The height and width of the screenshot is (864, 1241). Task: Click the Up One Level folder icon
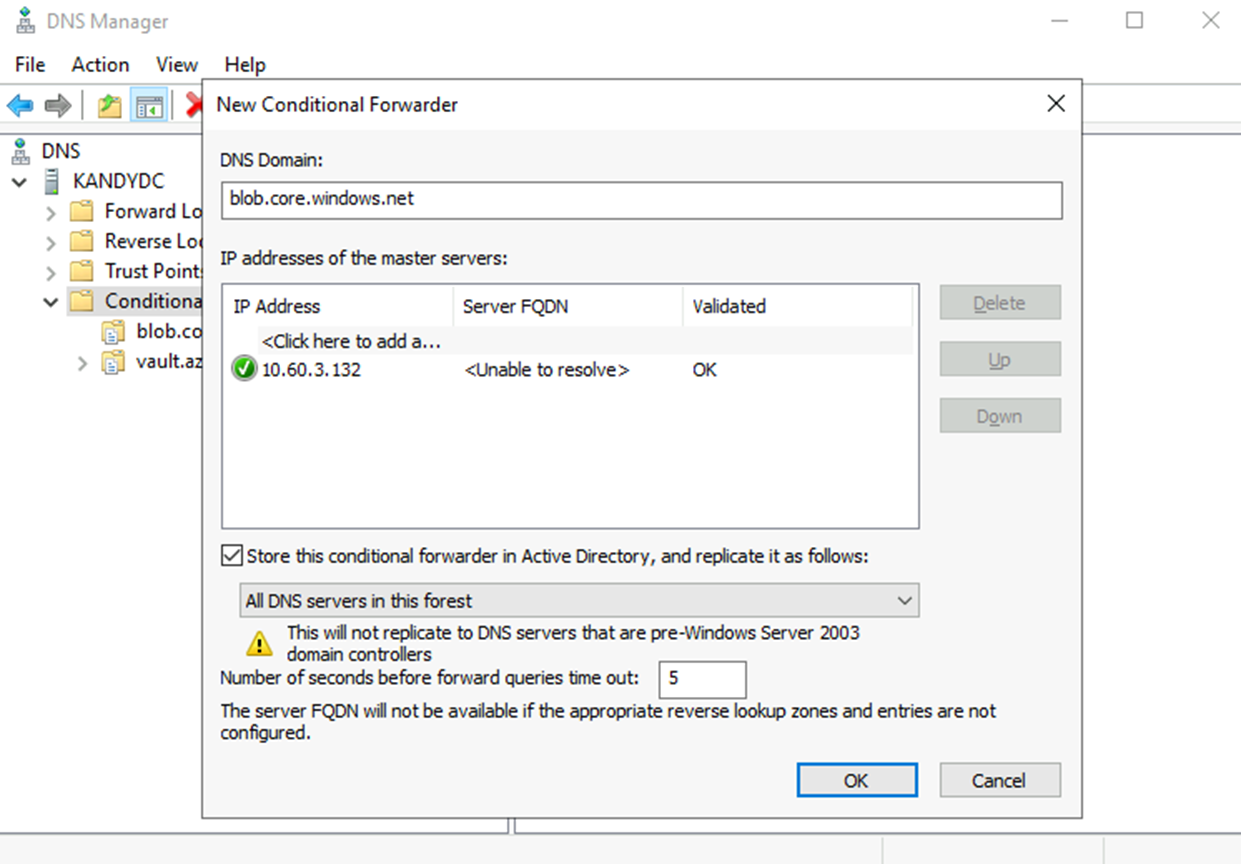coord(109,105)
